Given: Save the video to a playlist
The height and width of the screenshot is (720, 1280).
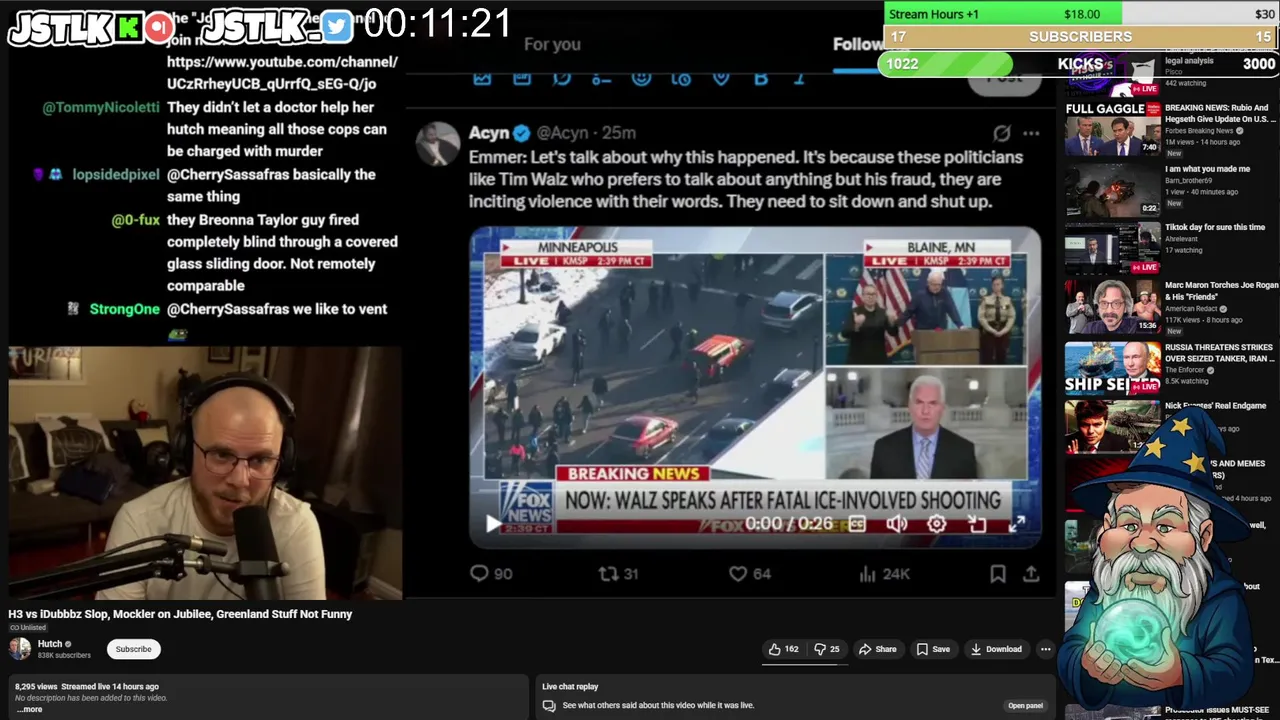Looking at the screenshot, I should (x=933, y=649).
